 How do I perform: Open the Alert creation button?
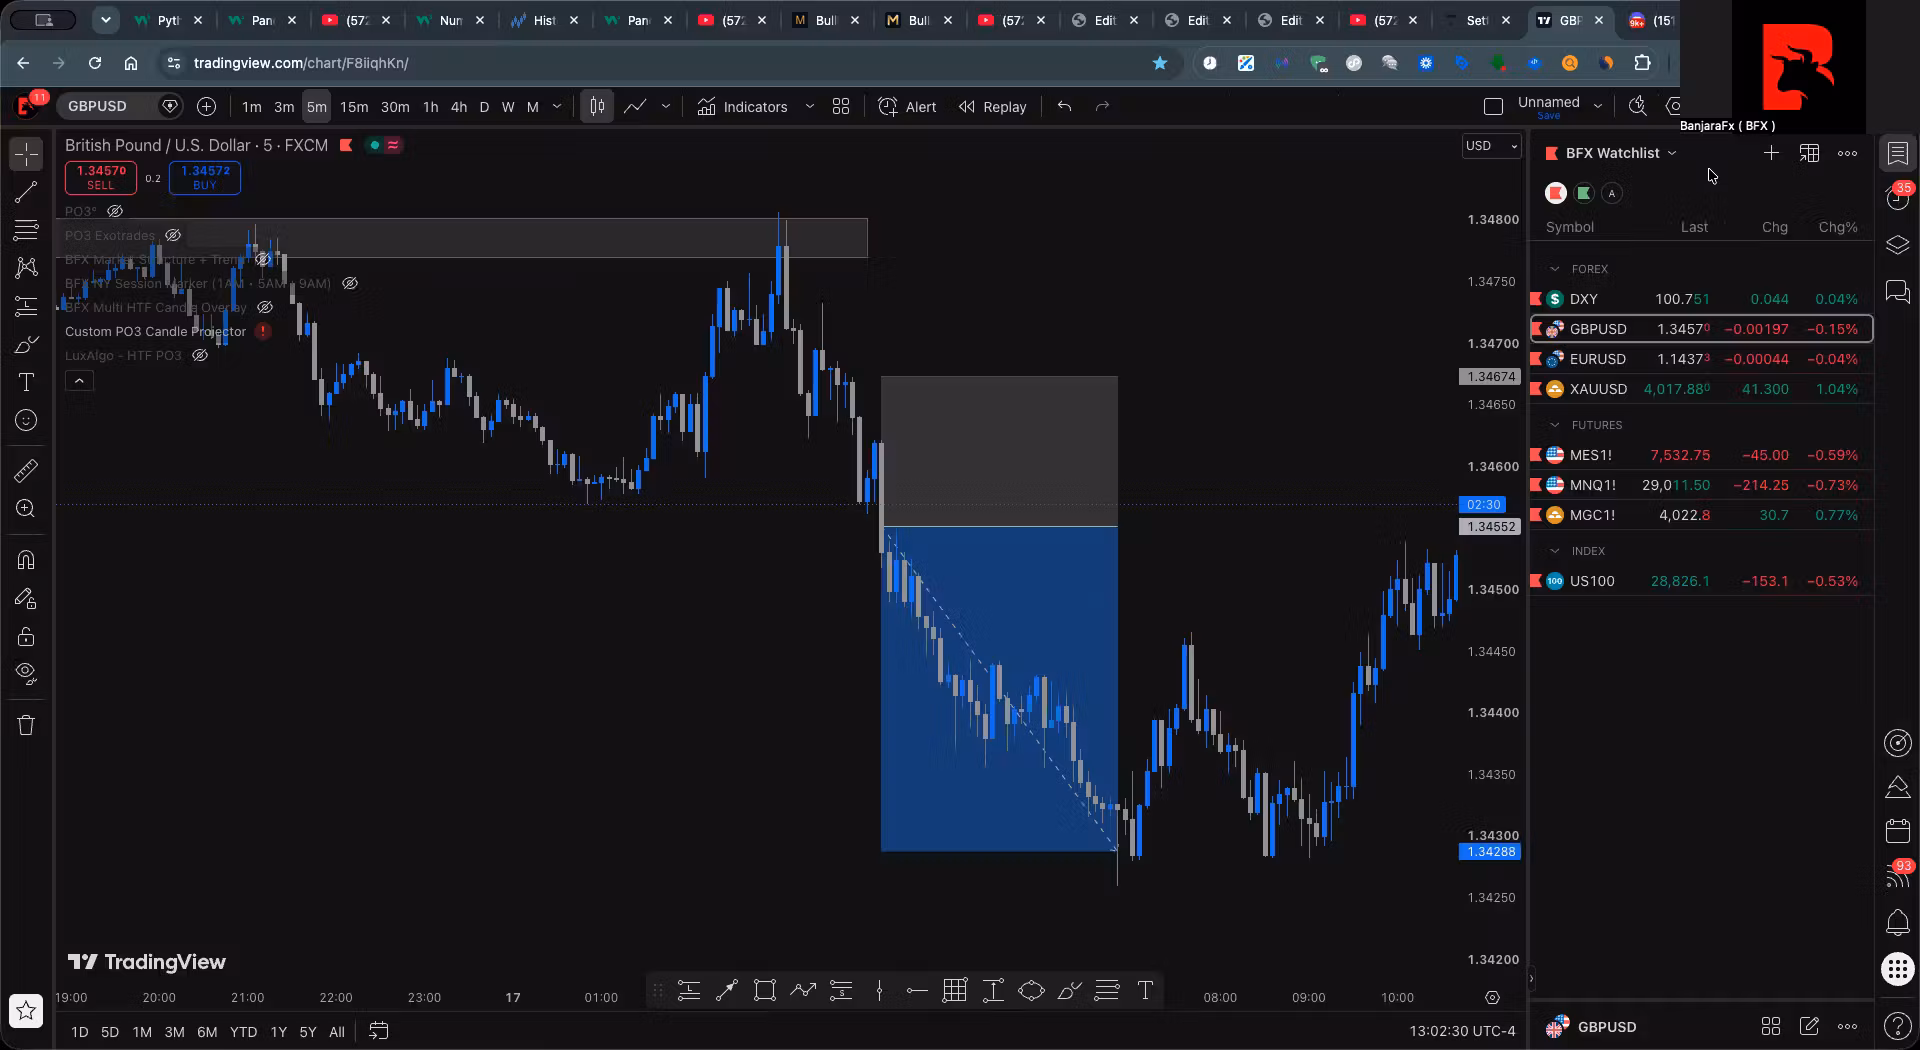pyautogui.click(x=907, y=107)
